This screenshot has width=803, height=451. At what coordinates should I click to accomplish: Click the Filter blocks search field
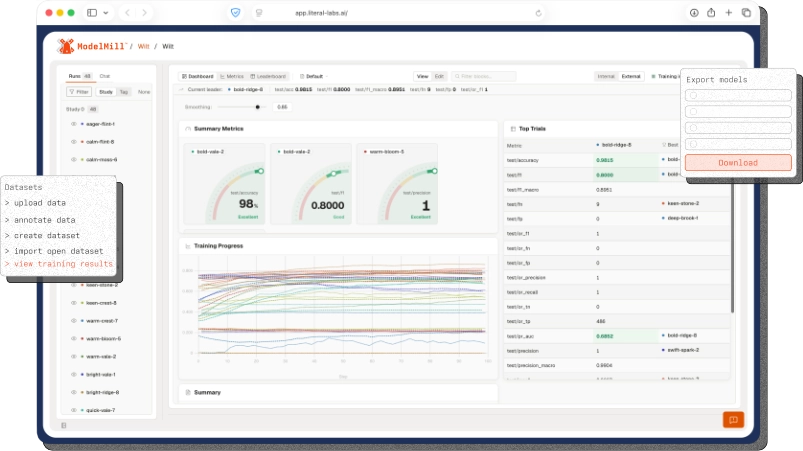pyautogui.click(x=483, y=76)
